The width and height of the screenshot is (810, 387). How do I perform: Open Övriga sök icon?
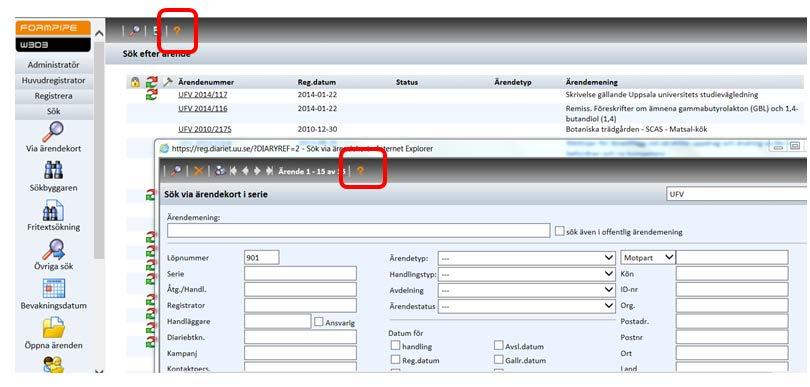[x=53, y=250]
